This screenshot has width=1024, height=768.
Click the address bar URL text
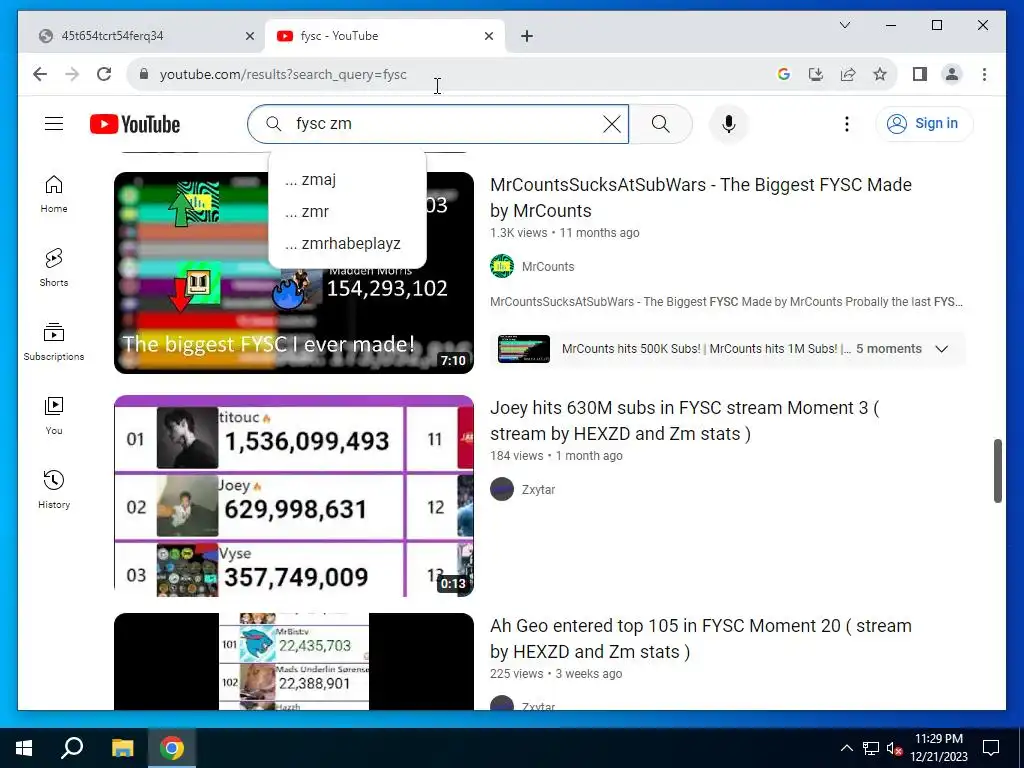283,74
